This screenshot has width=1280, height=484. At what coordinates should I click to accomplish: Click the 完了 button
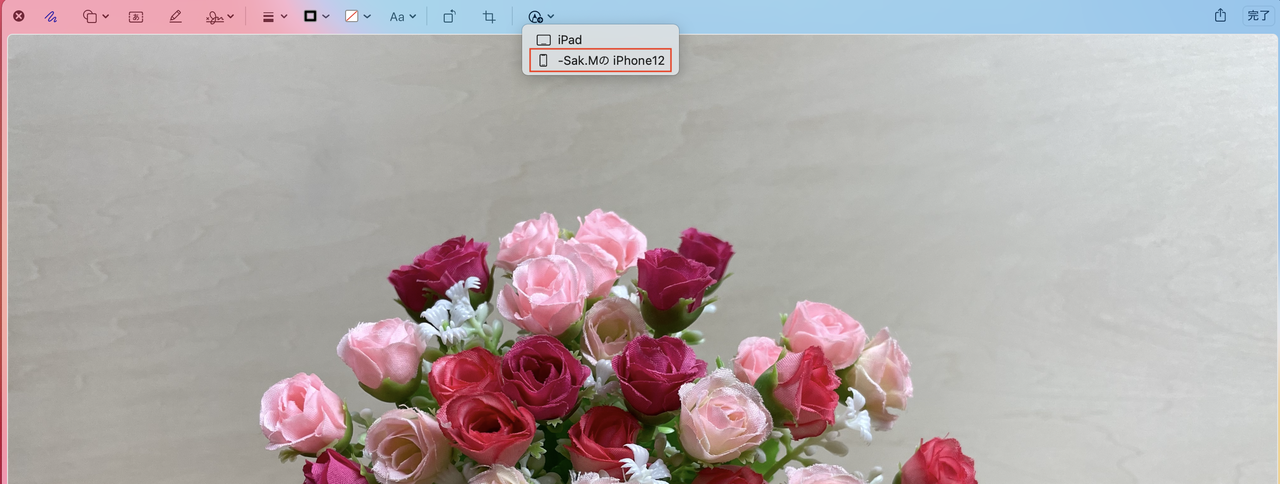1258,16
